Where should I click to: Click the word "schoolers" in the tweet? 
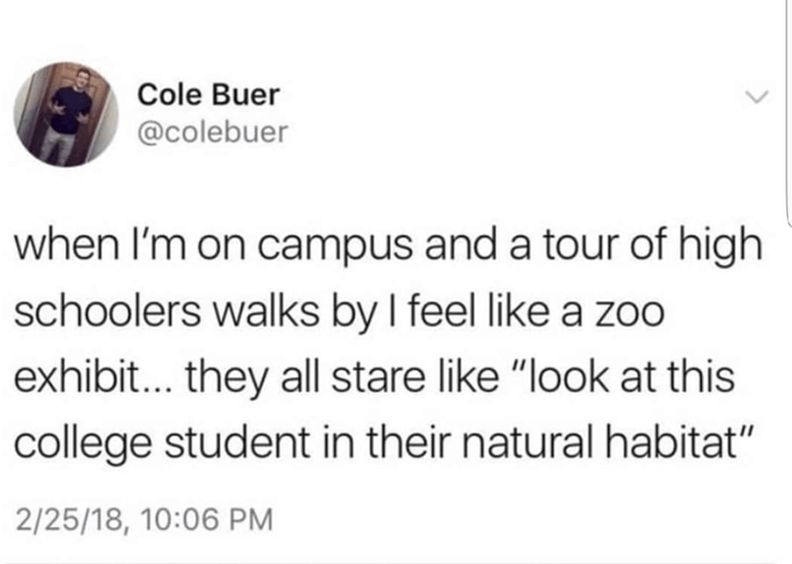click(107, 312)
